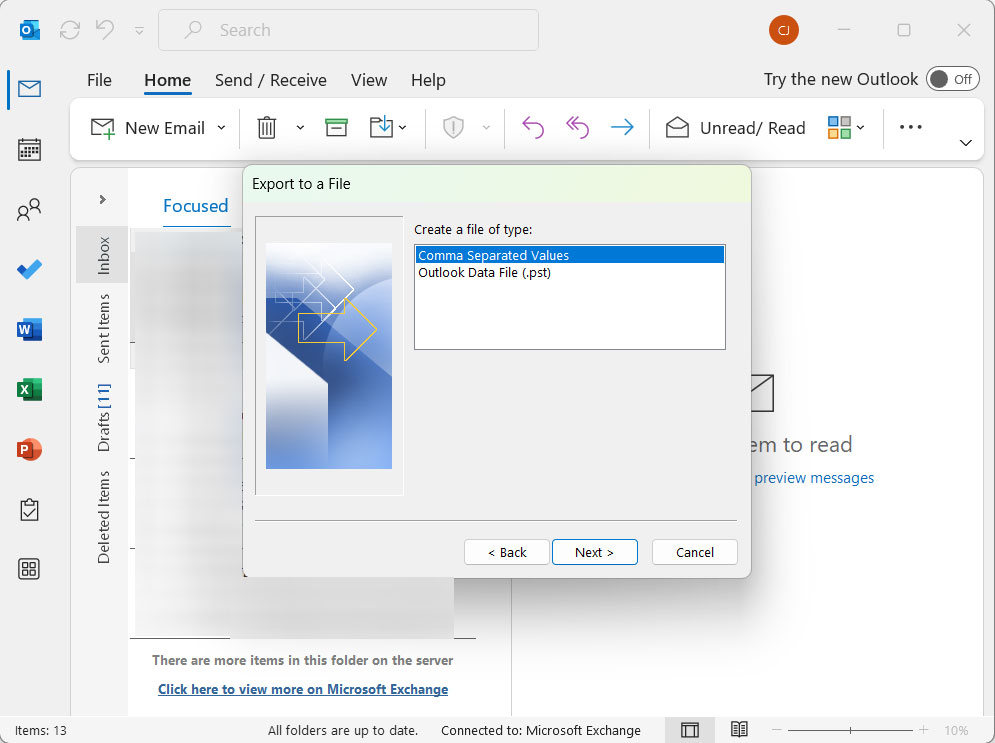Launch Excel from the Outlook sidebar

click(x=29, y=389)
